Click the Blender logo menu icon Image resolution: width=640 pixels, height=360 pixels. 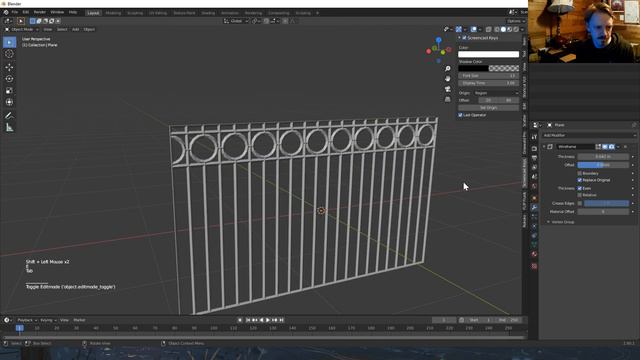point(6,13)
